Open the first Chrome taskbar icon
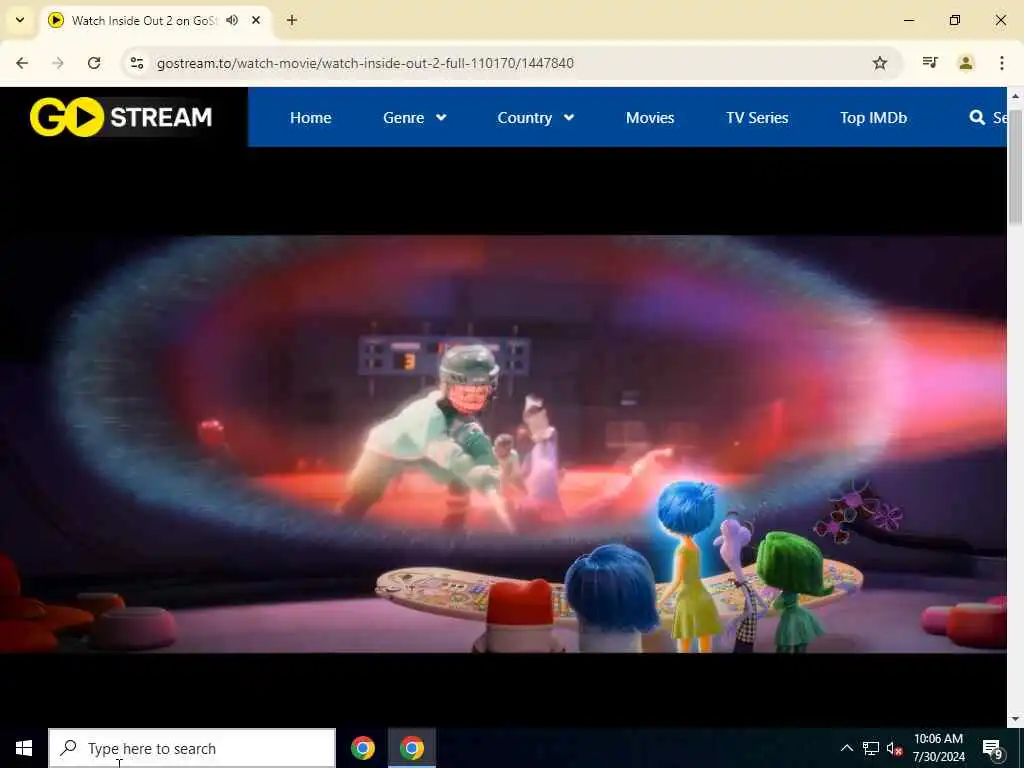The height and width of the screenshot is (768, 1024). pyautogui.click(x=362, y=748)
